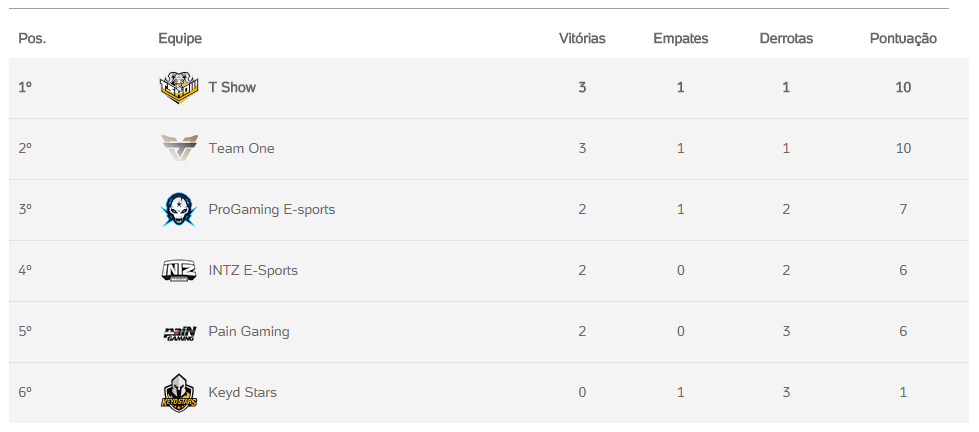Click the INTZ E-Sports logo

pos(180,271)
